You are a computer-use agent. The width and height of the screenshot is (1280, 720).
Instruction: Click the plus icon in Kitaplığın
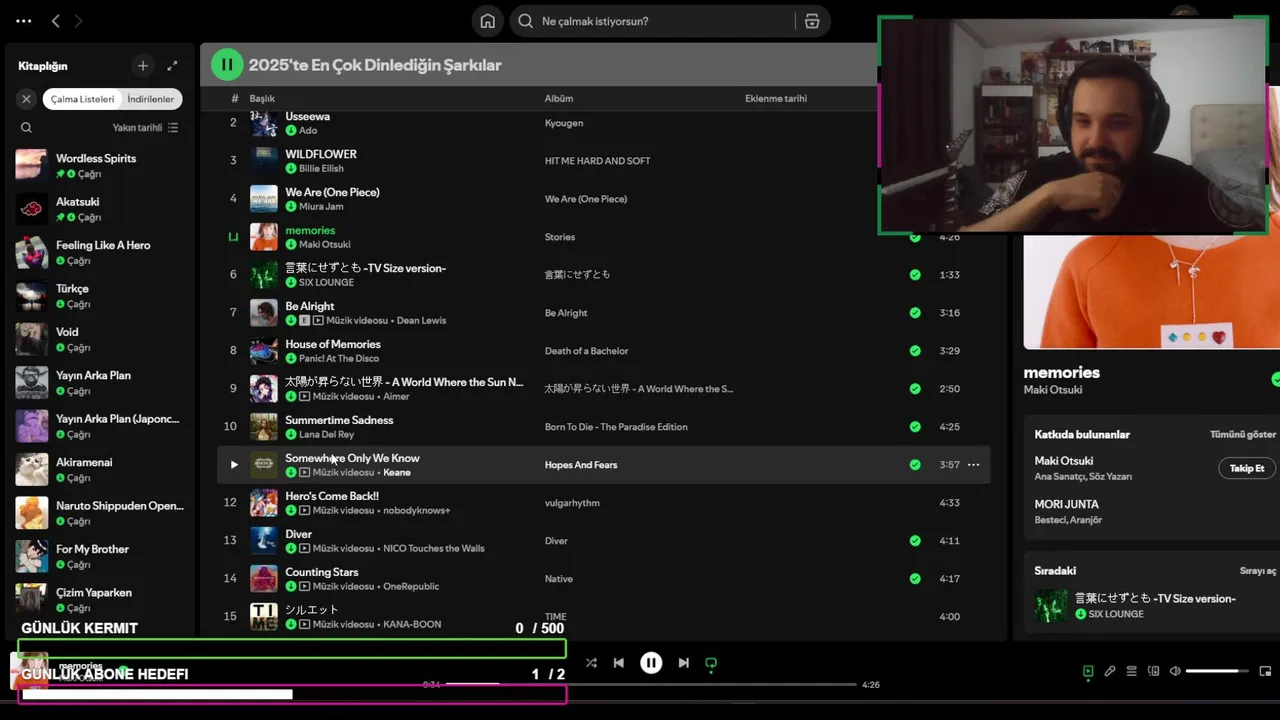click(x=143, y=66)
